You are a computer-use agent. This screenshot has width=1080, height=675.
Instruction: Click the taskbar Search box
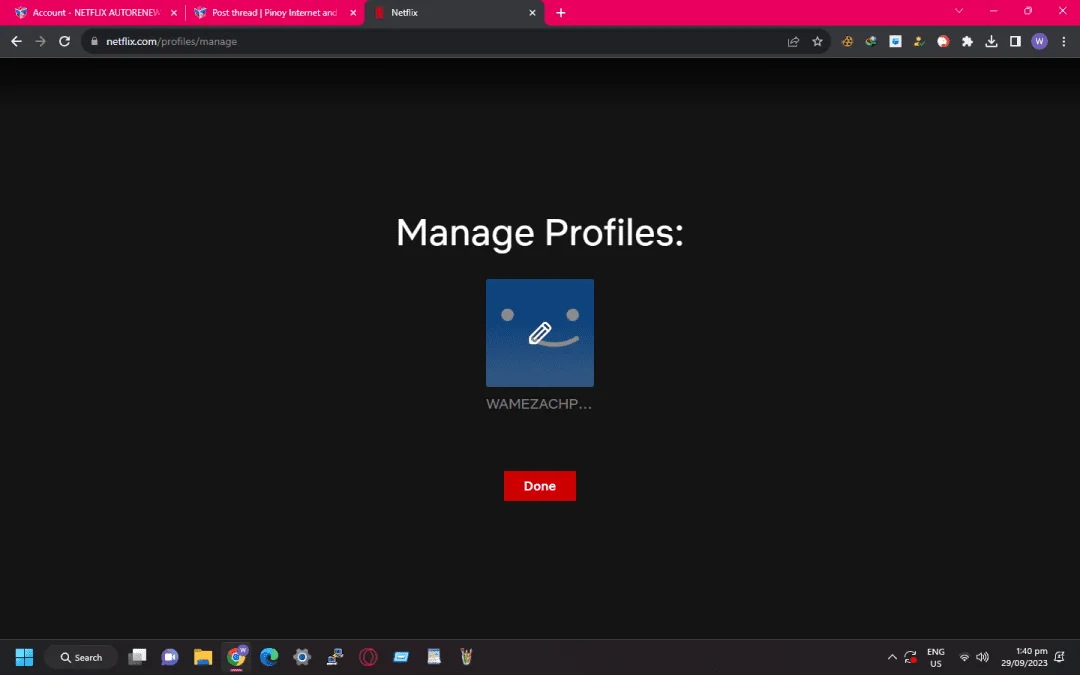tap(81, 657)
